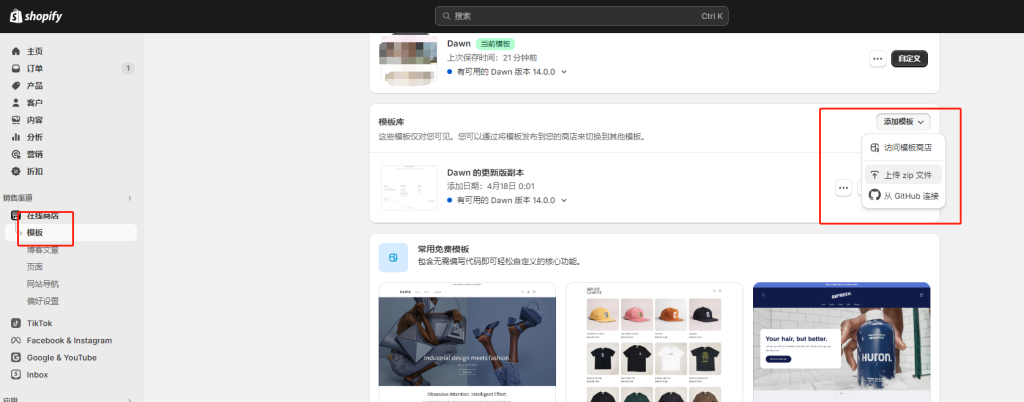
Task: Open 页面 pages submenu item
Action: pos(35,267)
